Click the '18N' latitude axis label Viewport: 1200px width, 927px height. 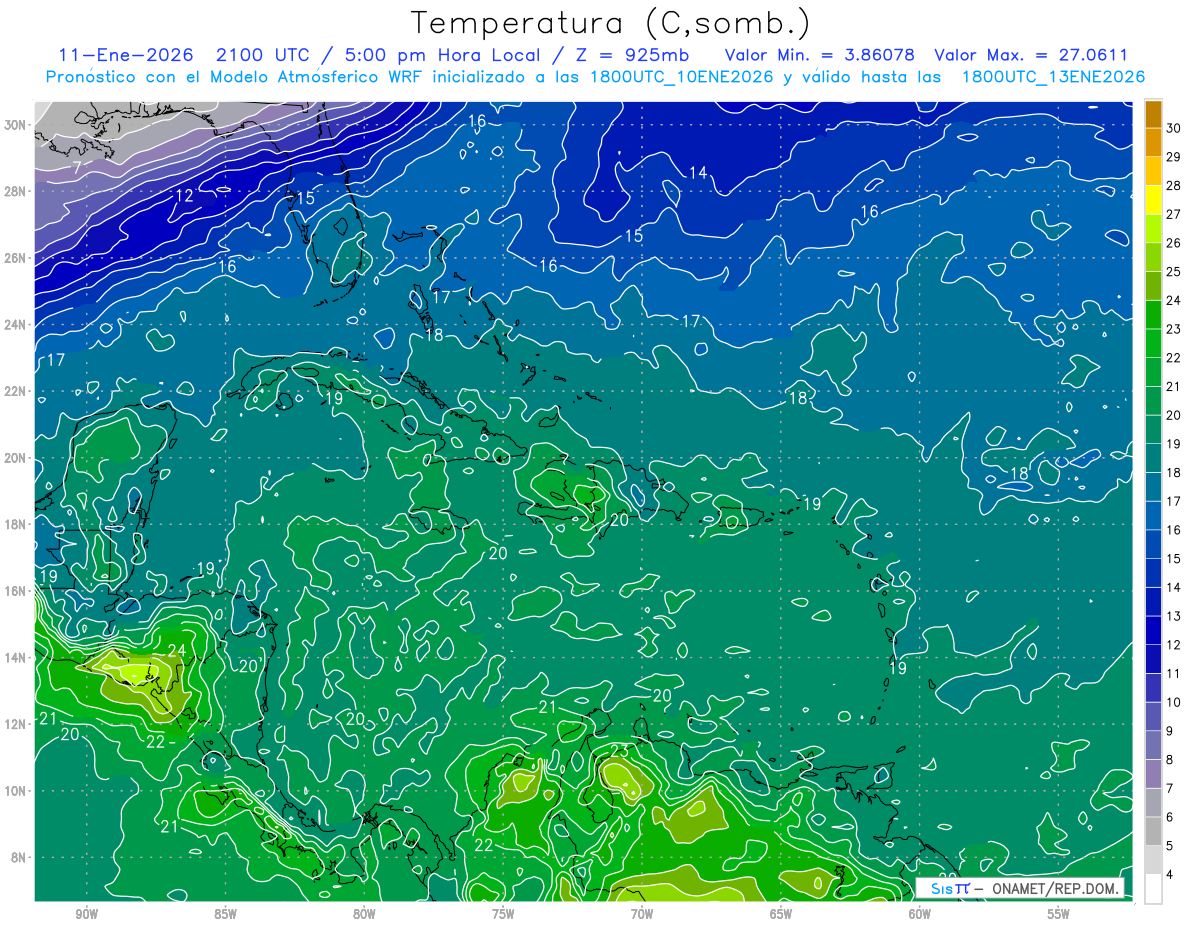(x=17, y=524)
